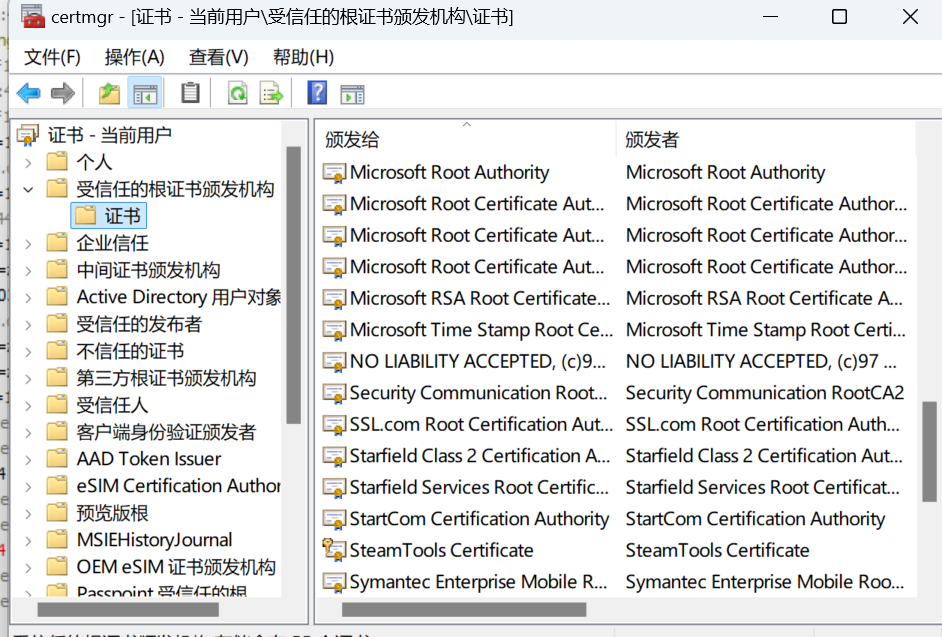Expand the 受信任的发布者 node
The width and height of the screenshot is (942, 637).
coord(28,325)
